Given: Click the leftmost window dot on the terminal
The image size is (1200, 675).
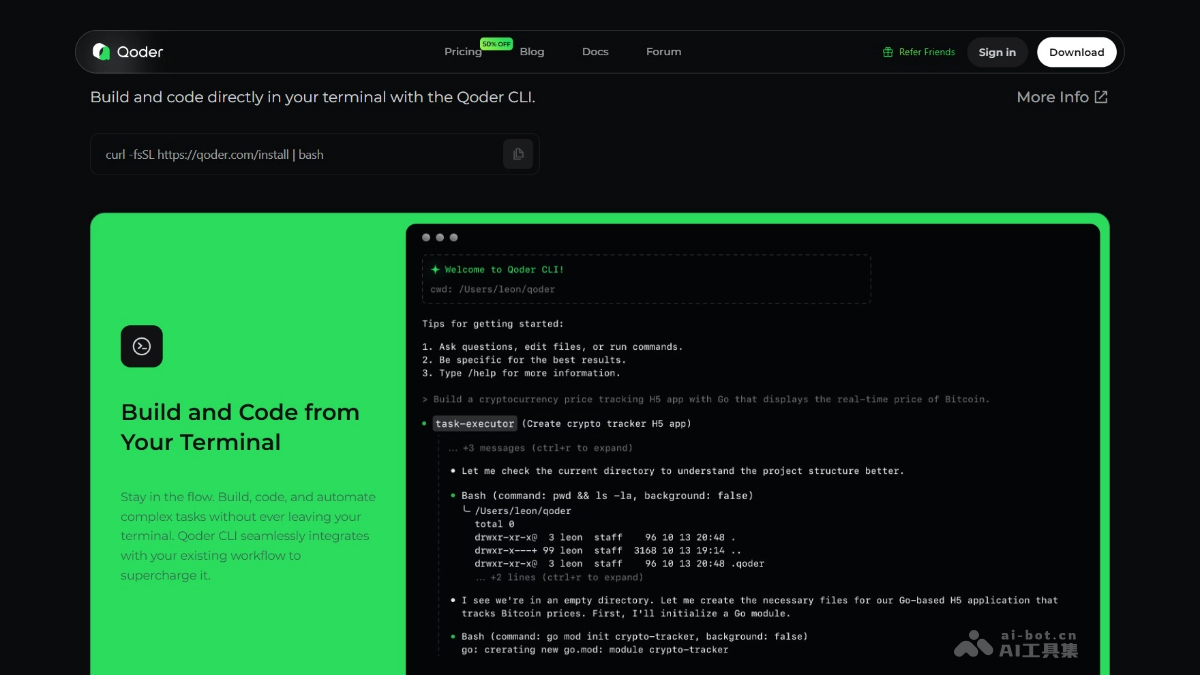Looking at the screenshot, I should (x=427, y=237).
